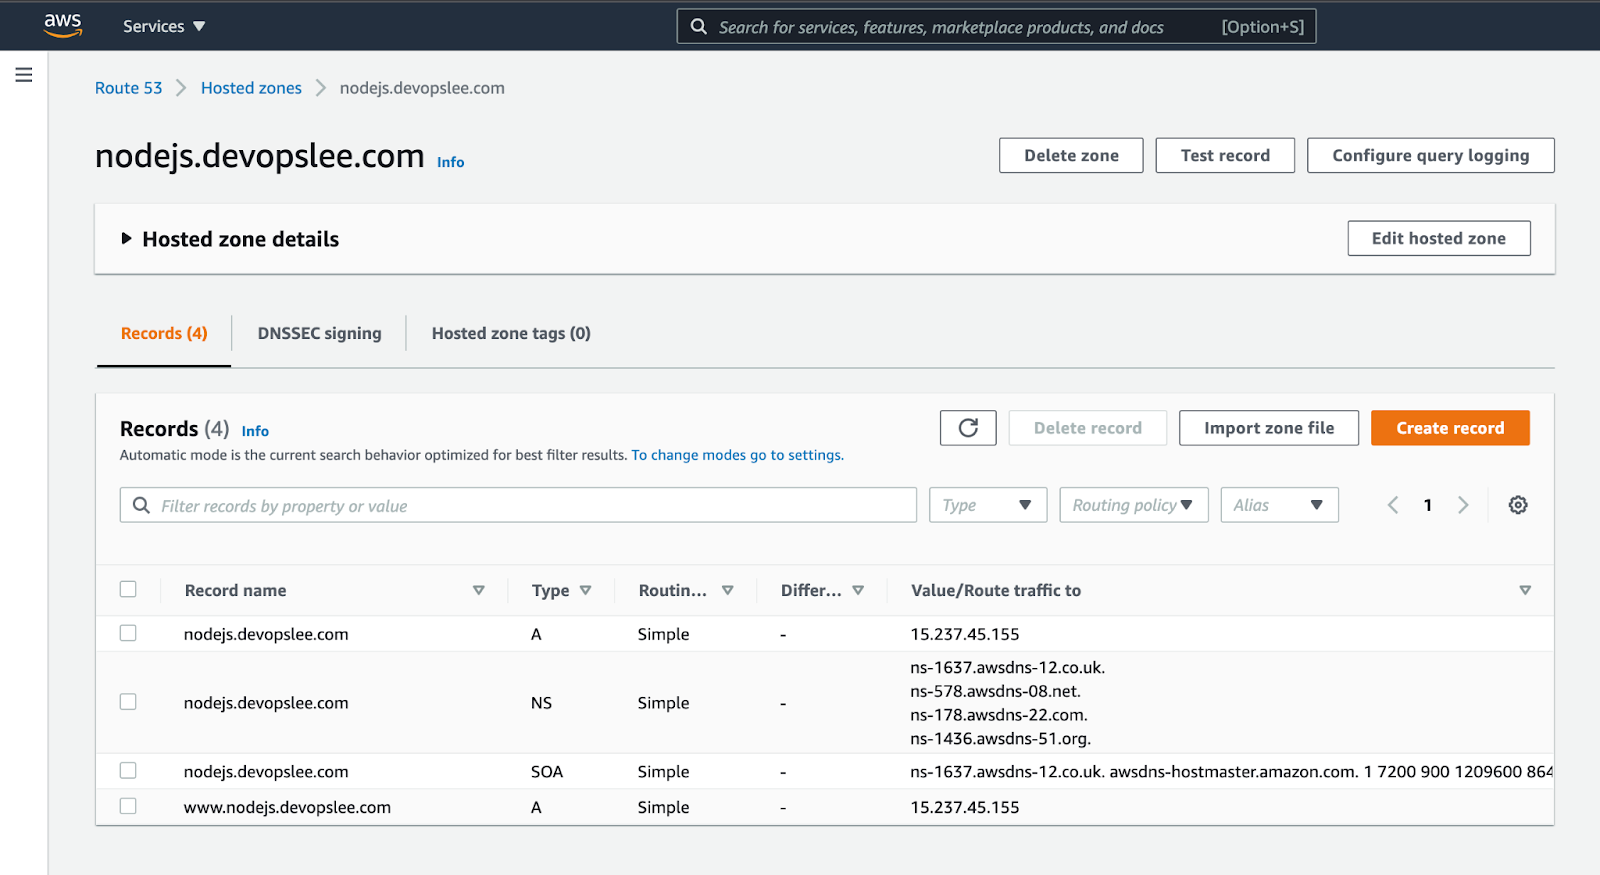The height and width of the screenshot is (875, 1600).
Task: Toggle the select-all records checkbox
Action: pyautogui.click(x=128, y=589)
